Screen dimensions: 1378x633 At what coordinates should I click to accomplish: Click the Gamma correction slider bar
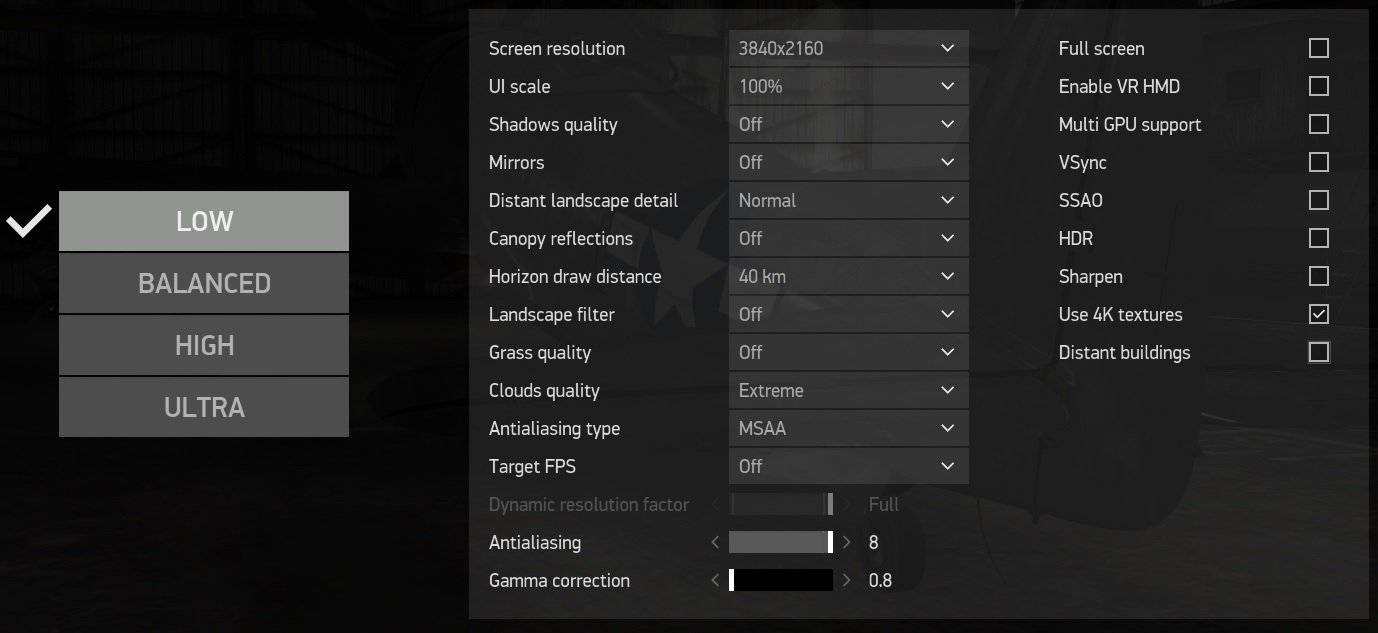coord(781,580)
